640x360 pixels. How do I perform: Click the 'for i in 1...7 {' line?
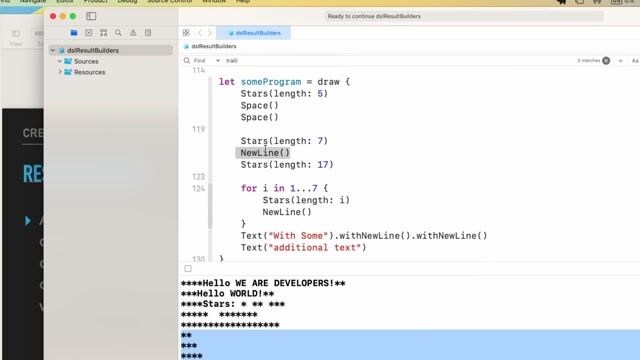[x=284, y=188]
